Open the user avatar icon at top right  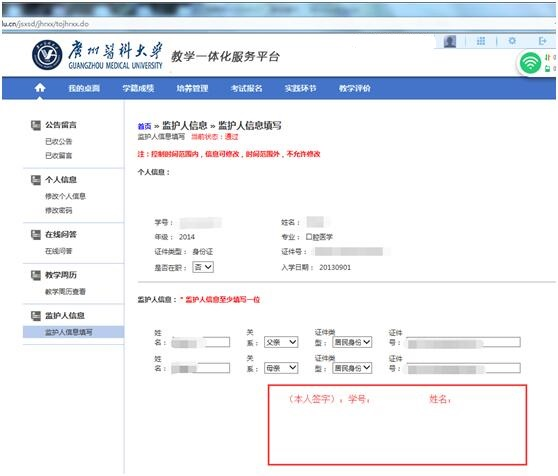click(450, 41)
